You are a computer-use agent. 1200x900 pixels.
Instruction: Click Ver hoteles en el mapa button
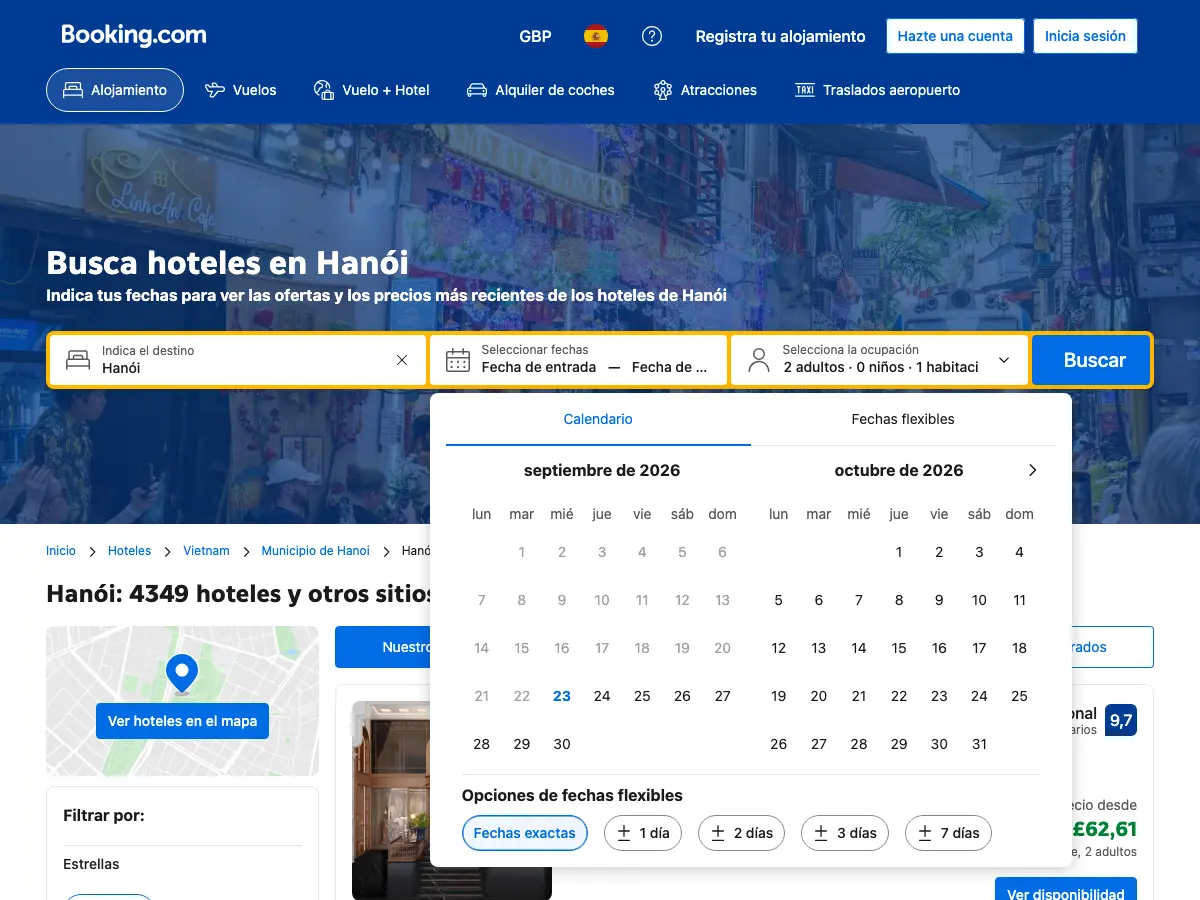point(182,721)
